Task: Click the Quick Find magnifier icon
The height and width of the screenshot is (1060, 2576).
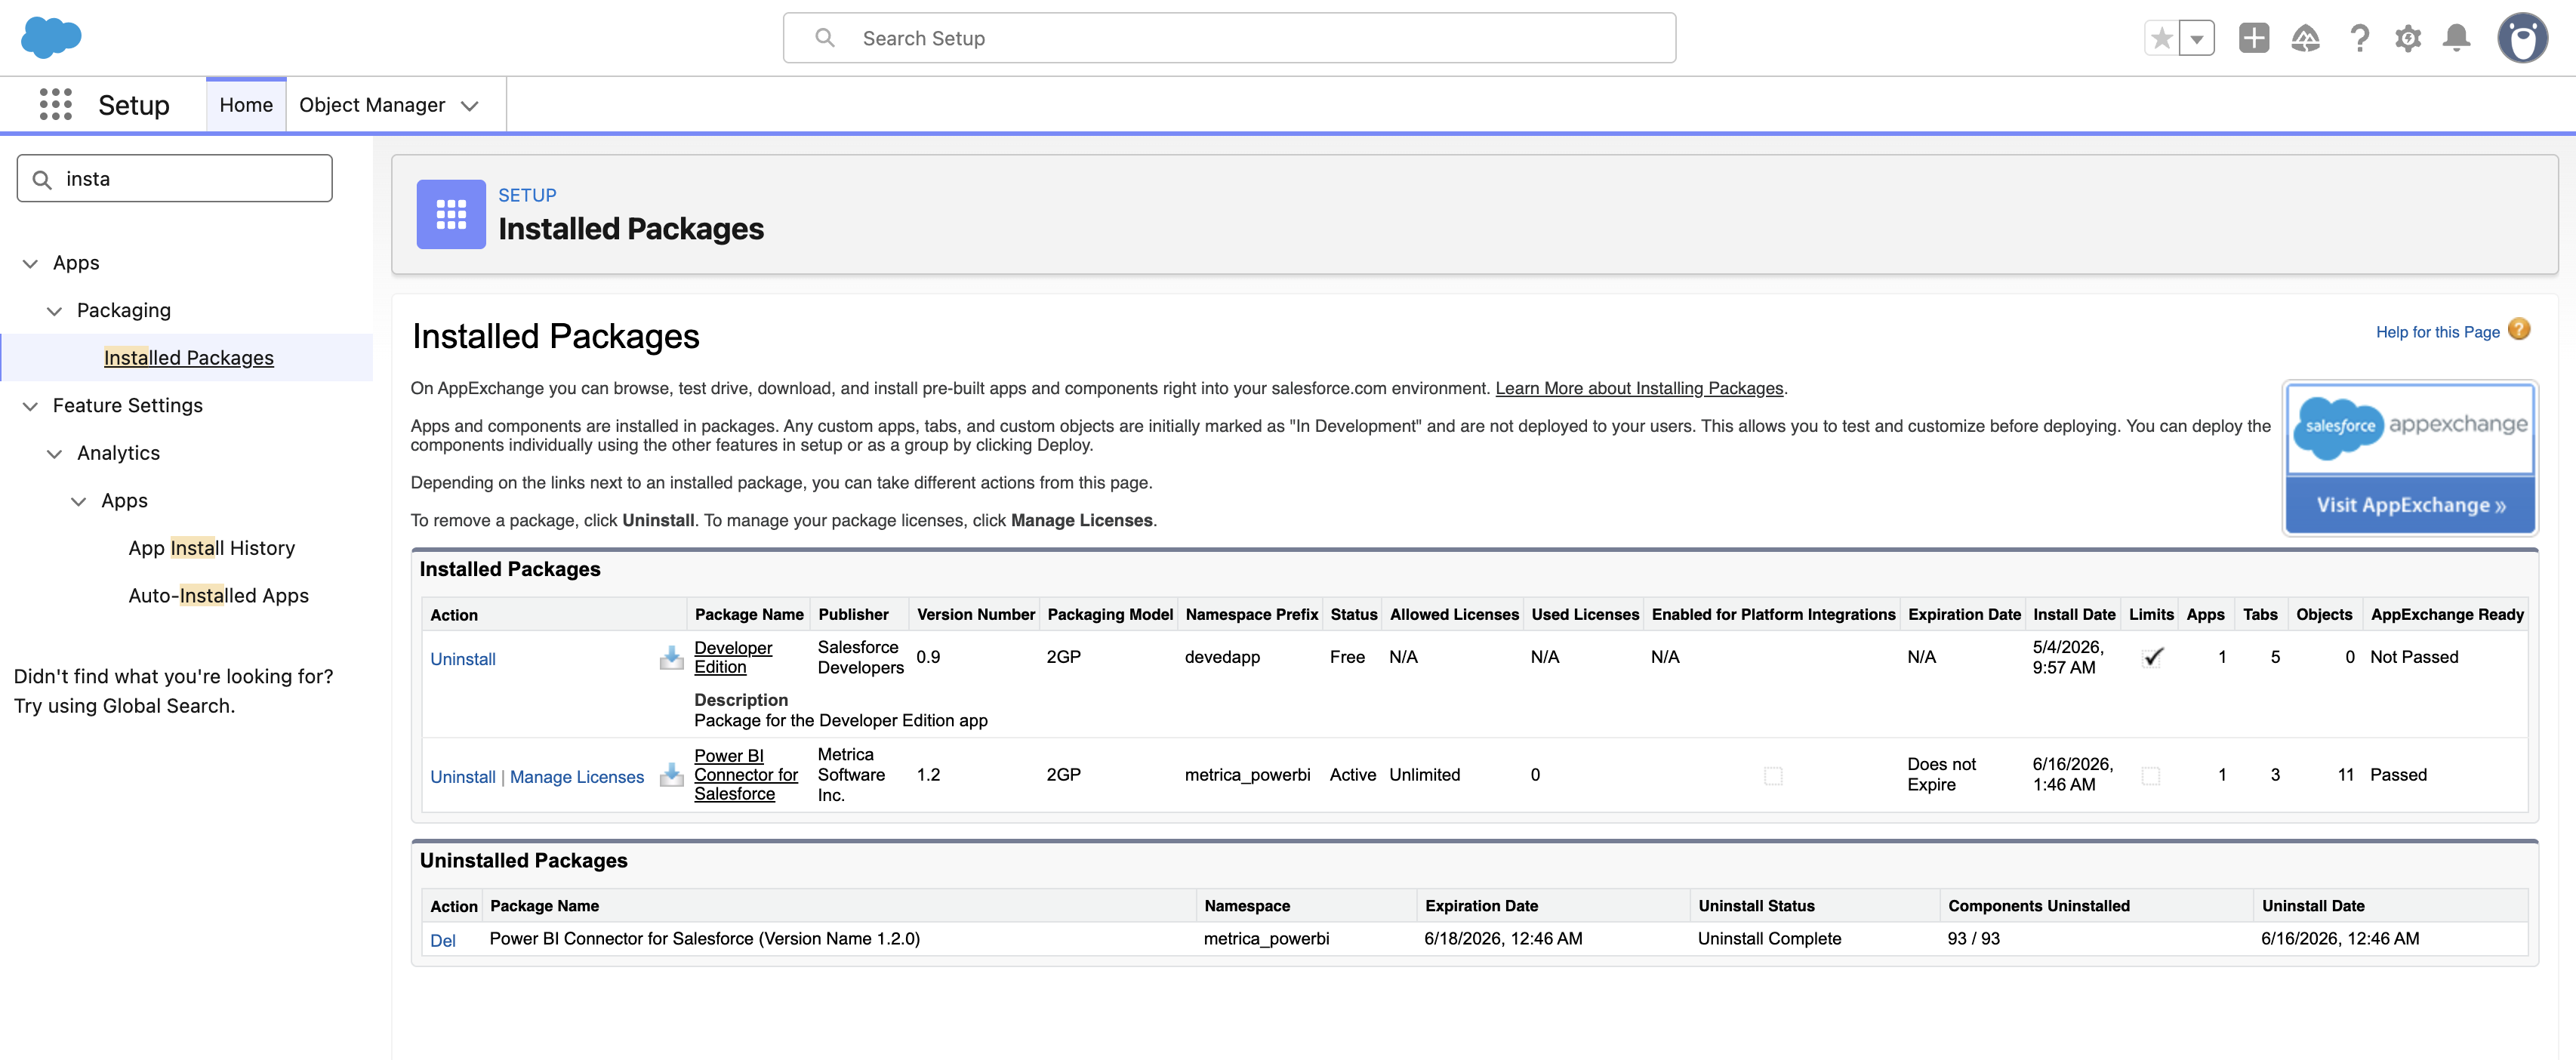Action: pos(42,179)
